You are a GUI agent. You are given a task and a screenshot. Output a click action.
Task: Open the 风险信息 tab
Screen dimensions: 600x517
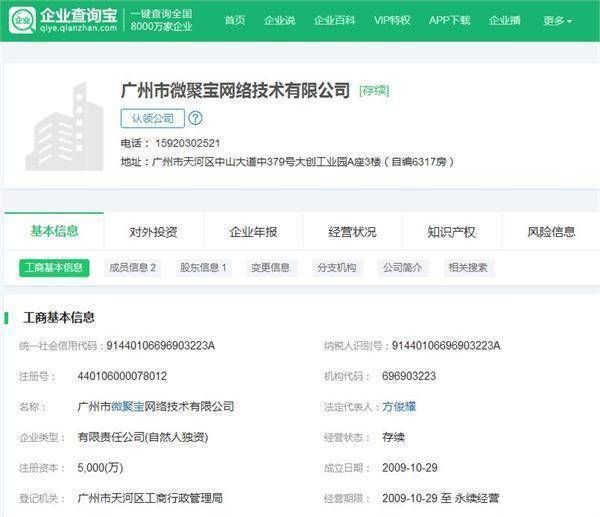(551, 232)
